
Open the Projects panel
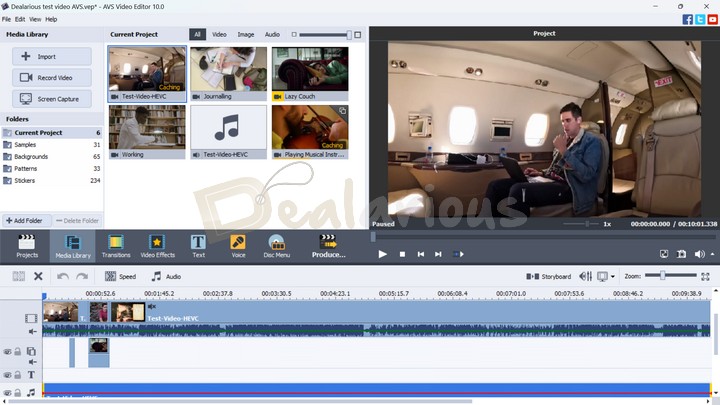tap(27, 246)
